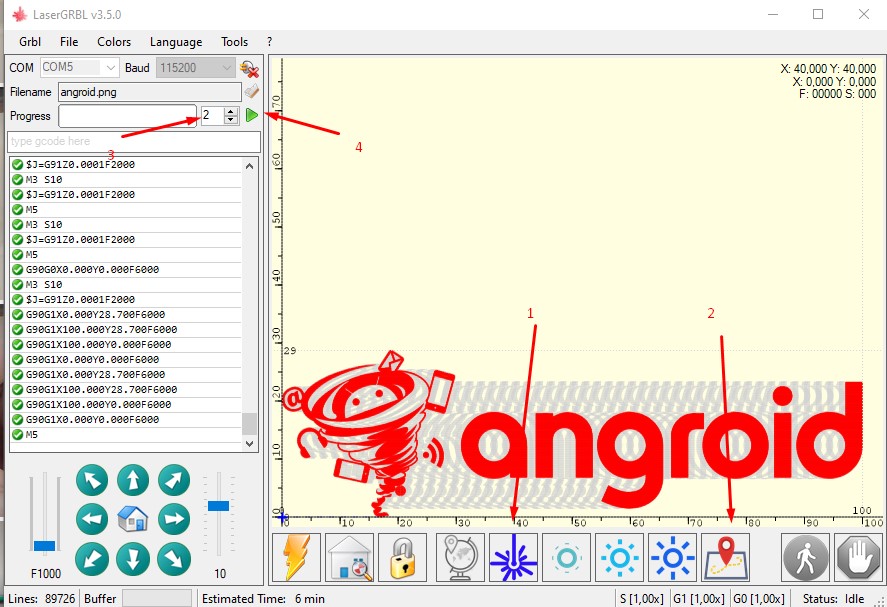Click the large sun high-power laser icon
The image size is (887, 607).
(672, 557)
